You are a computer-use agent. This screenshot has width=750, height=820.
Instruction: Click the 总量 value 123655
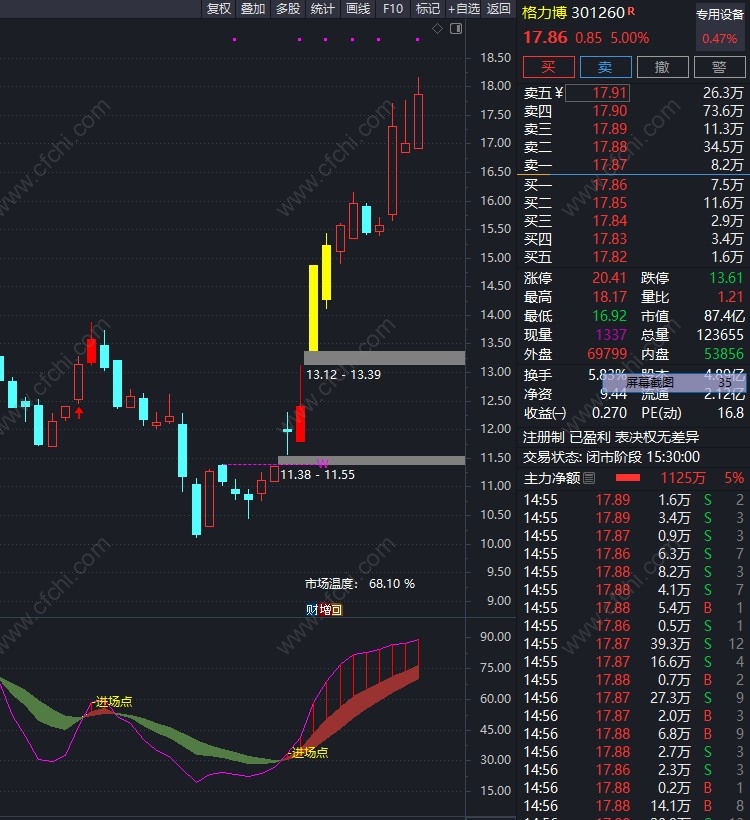click(x=720, y=335)
